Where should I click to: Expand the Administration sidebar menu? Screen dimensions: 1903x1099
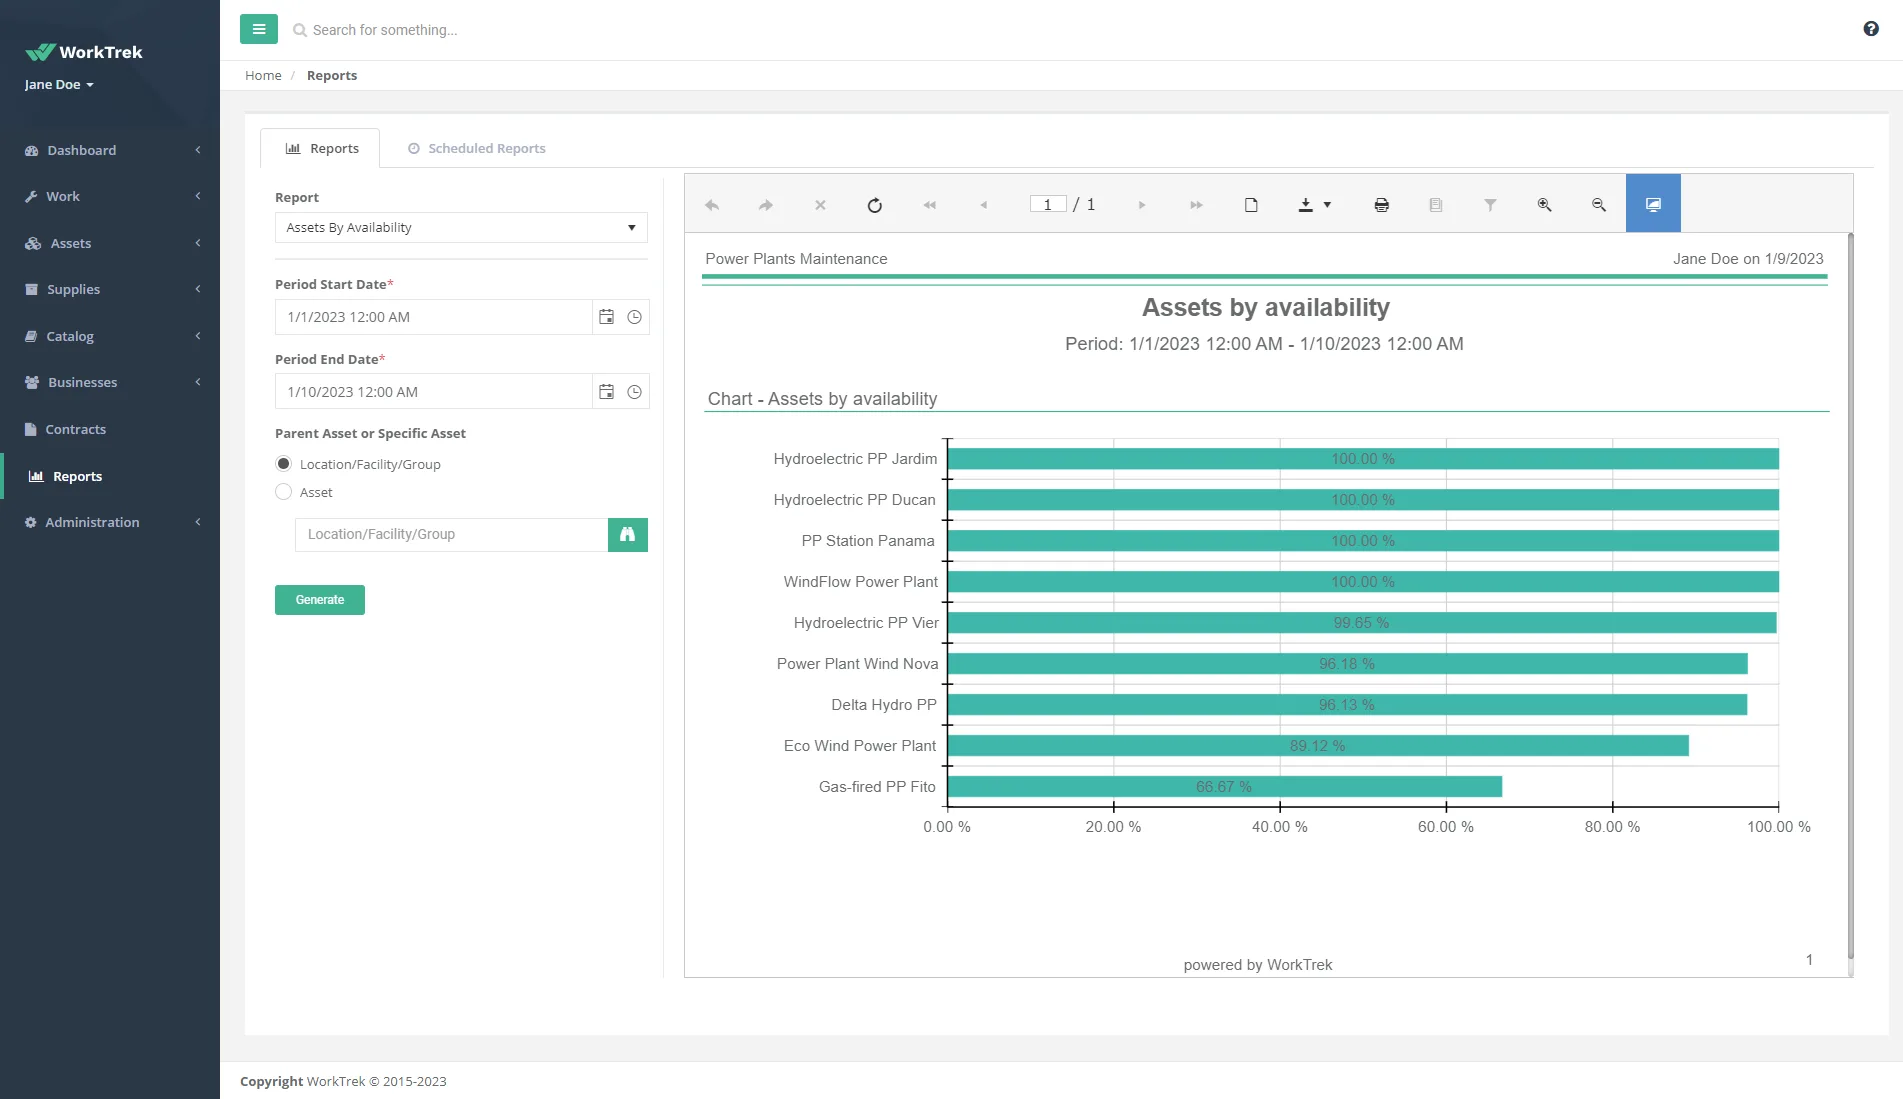[110, 522]
